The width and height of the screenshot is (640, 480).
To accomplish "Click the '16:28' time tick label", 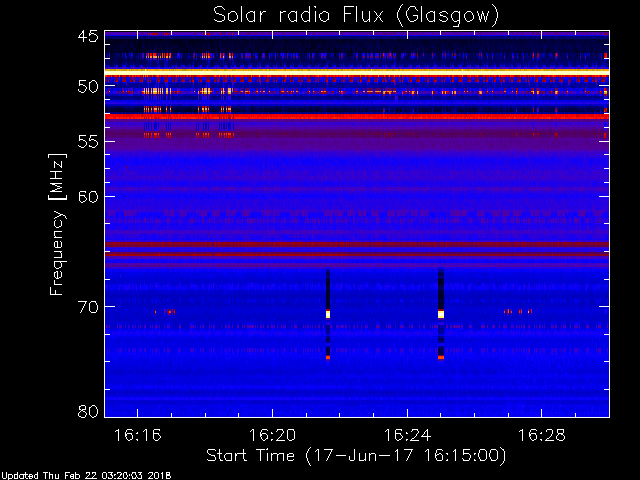I will point(542,435).
